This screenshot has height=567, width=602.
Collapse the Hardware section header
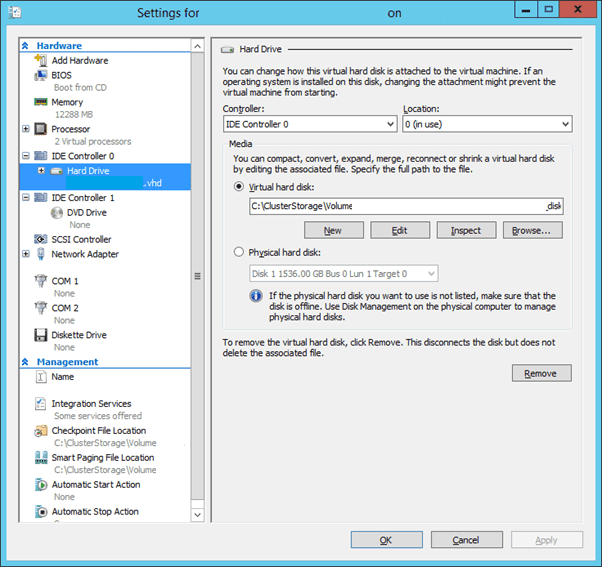25,46
